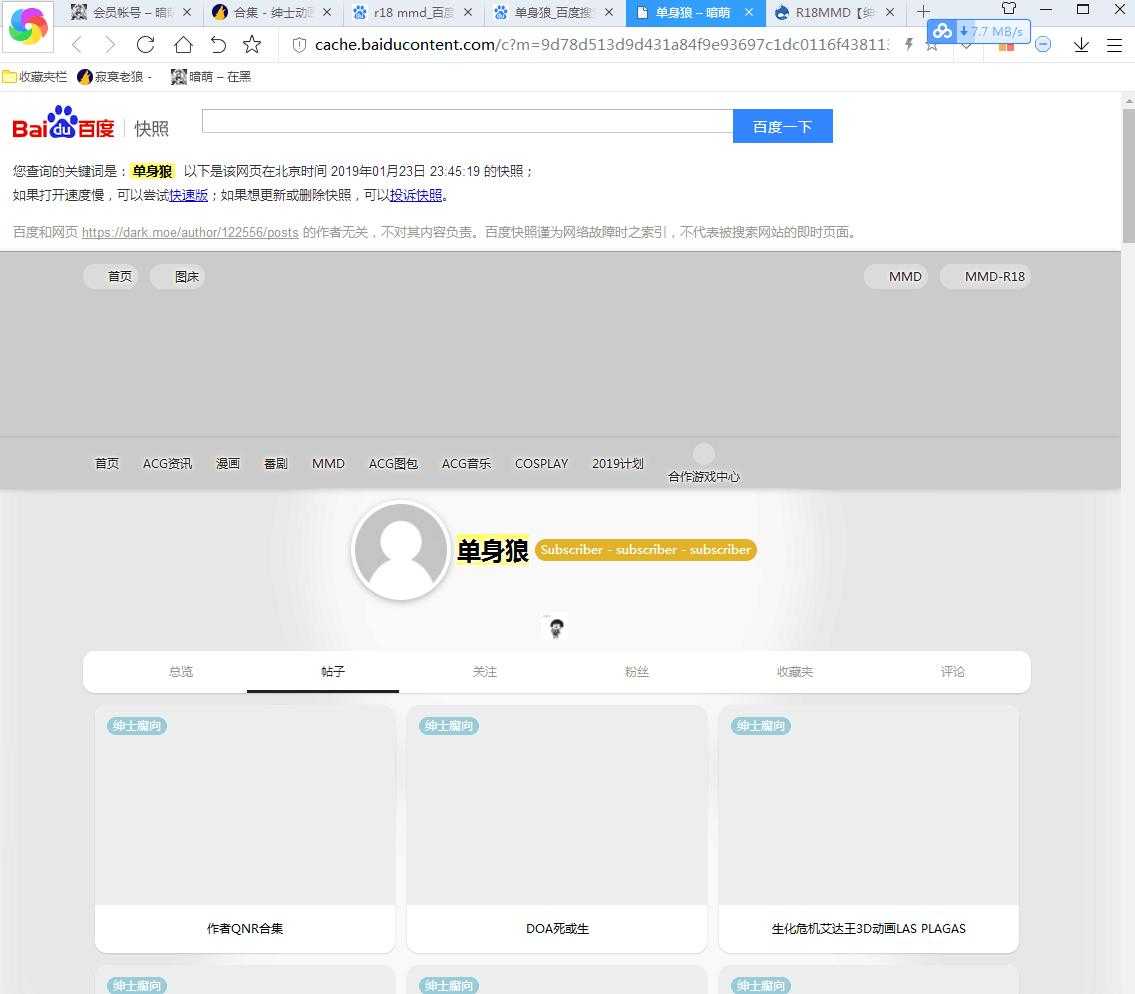Close the R18MMD tab
The height and width of the screenshot is (994, 1135).
tap(890, 12)
